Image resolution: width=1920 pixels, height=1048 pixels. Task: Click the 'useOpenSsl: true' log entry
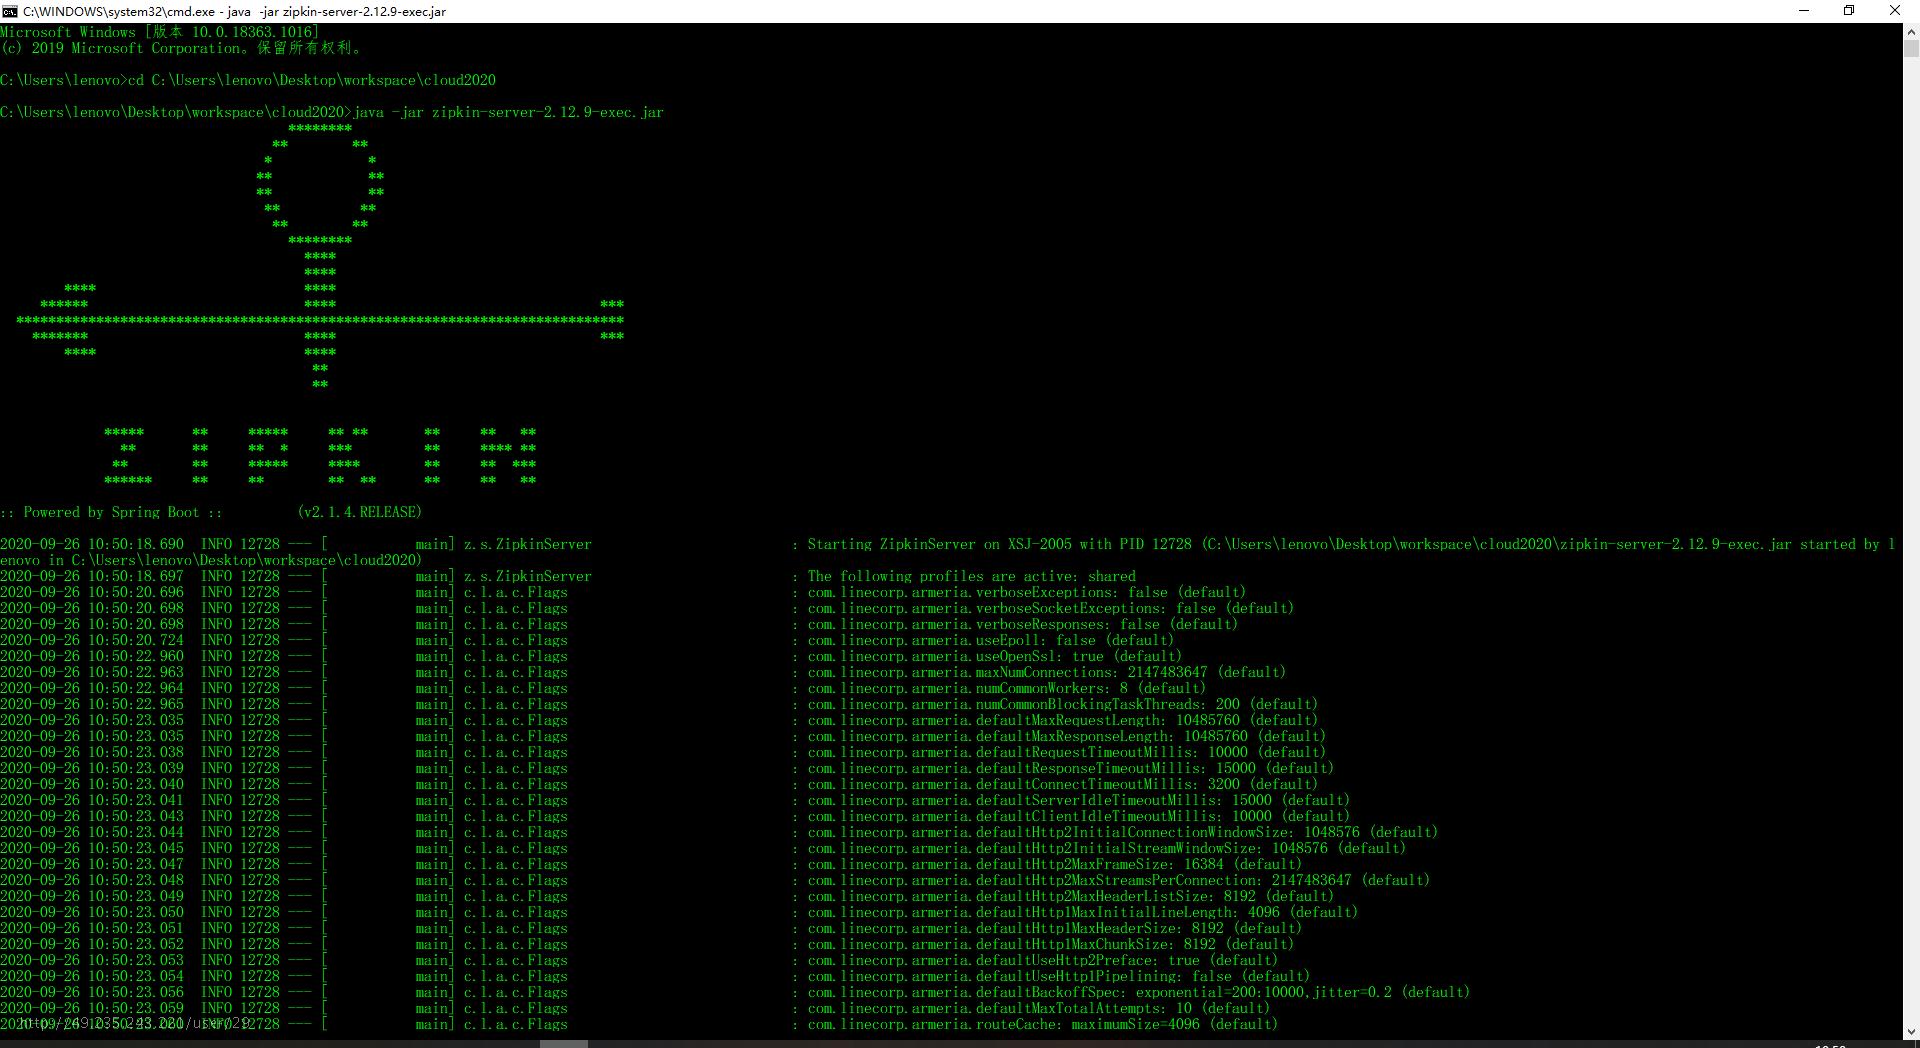(995, 656)
